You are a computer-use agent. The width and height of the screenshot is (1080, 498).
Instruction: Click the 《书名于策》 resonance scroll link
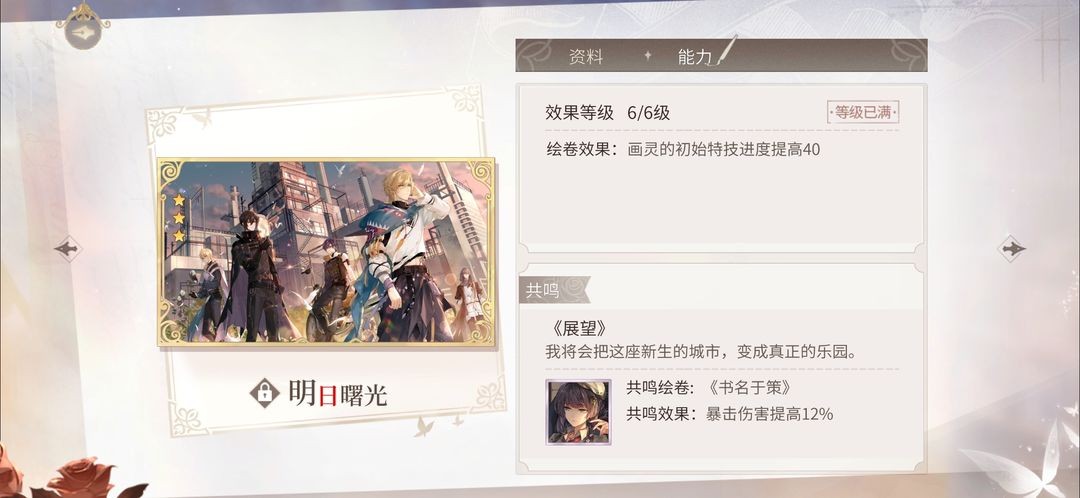pyautogui.click(x=749, y=388)
